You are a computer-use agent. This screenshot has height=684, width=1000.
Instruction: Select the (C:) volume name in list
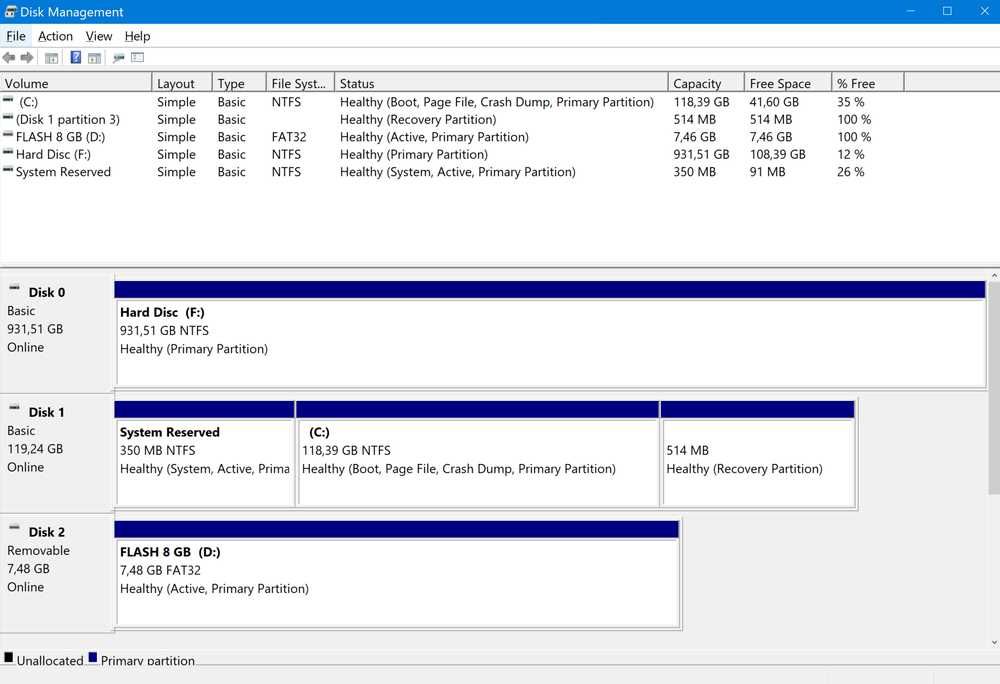pyautogui.click(x=28, y=102)
